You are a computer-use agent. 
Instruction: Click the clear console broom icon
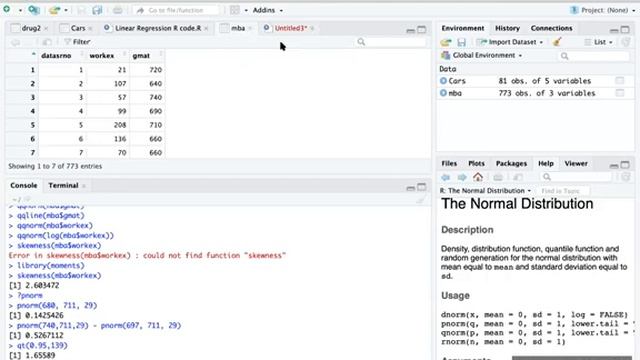420,199
